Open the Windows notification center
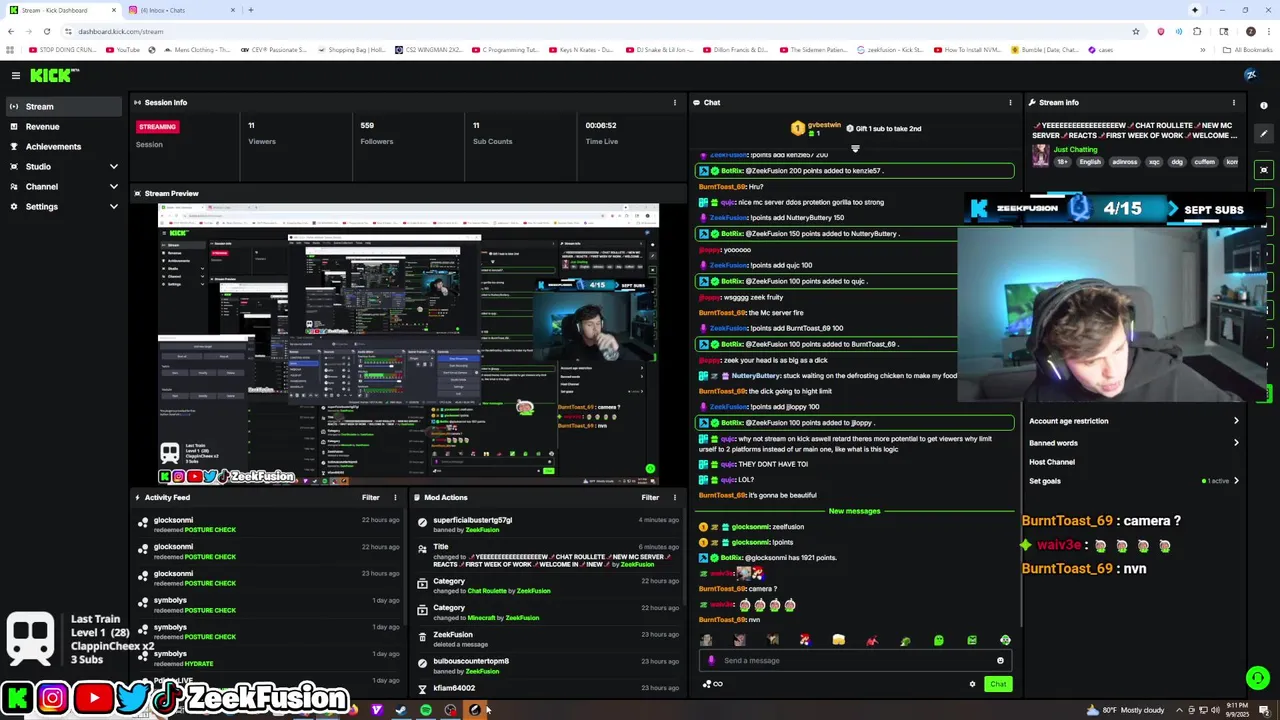 [1264, 710]
